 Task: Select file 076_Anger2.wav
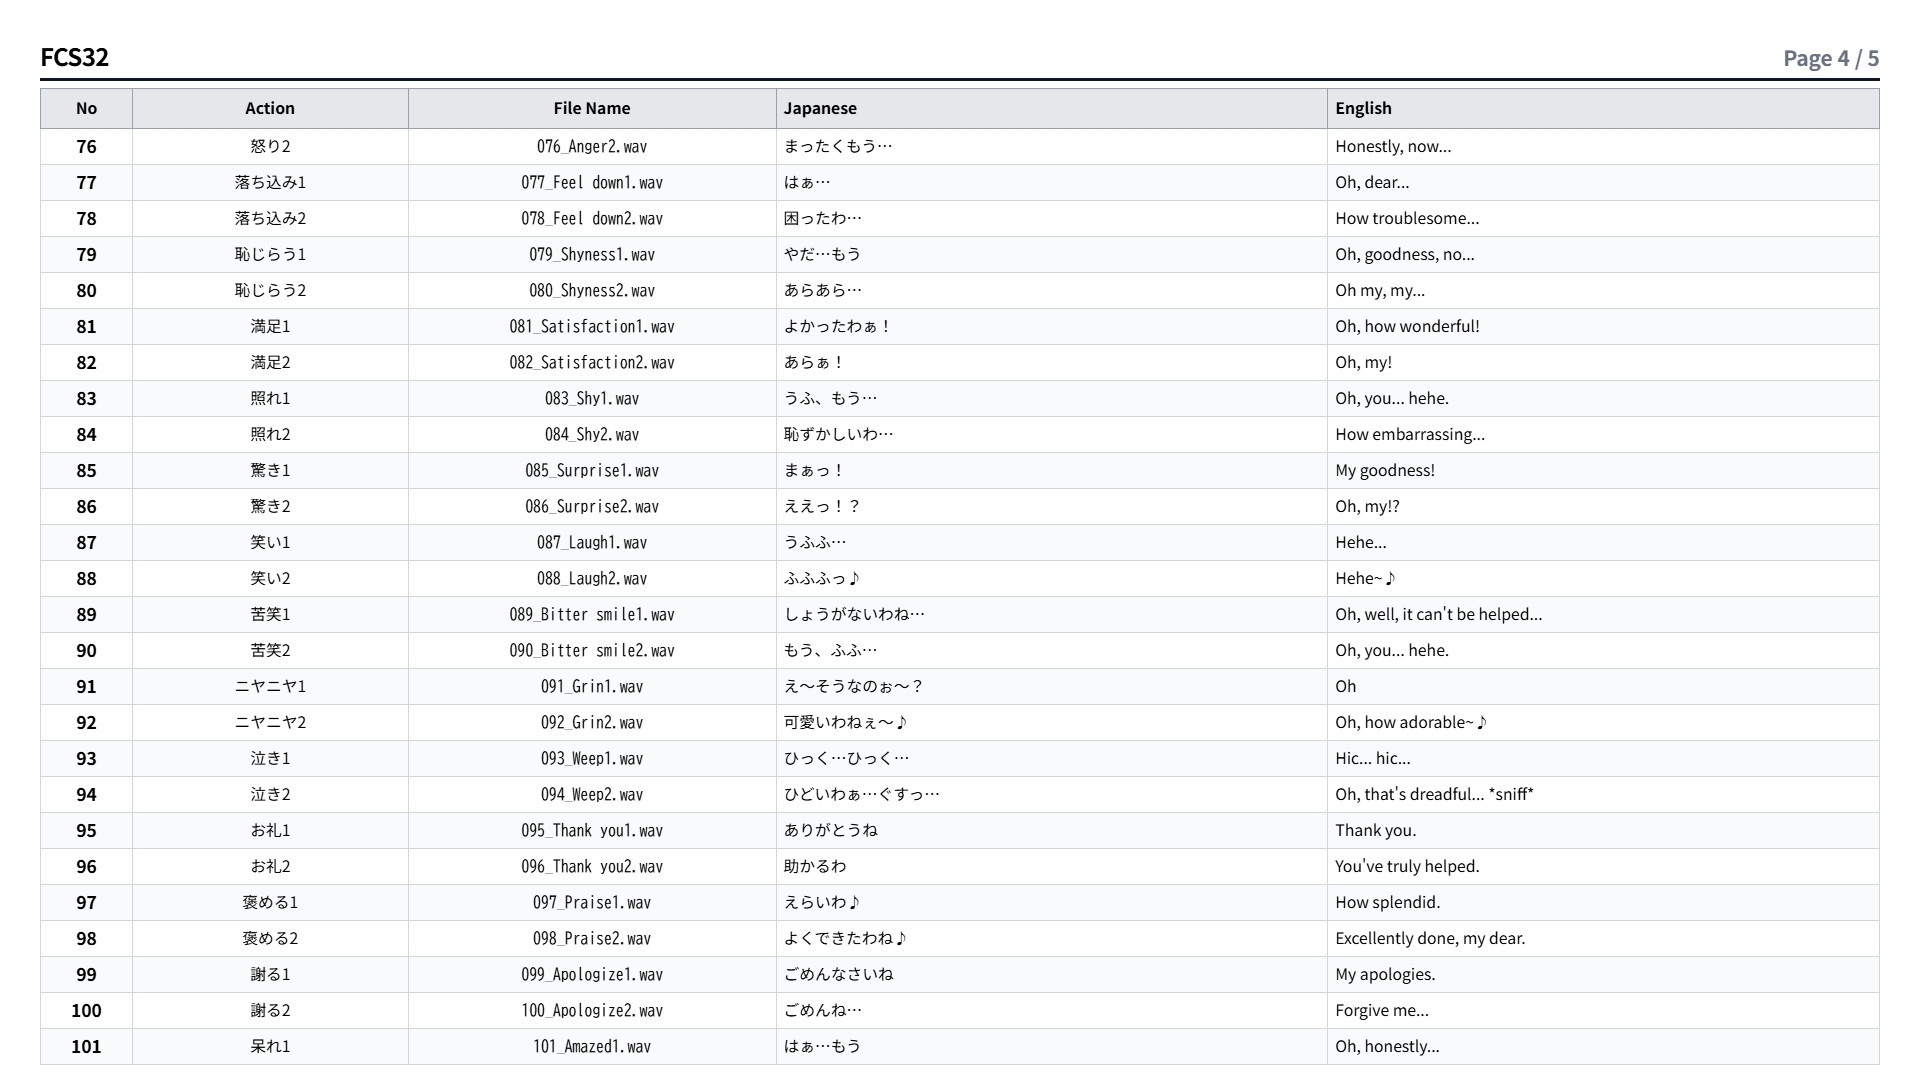(x=592, y=147)
